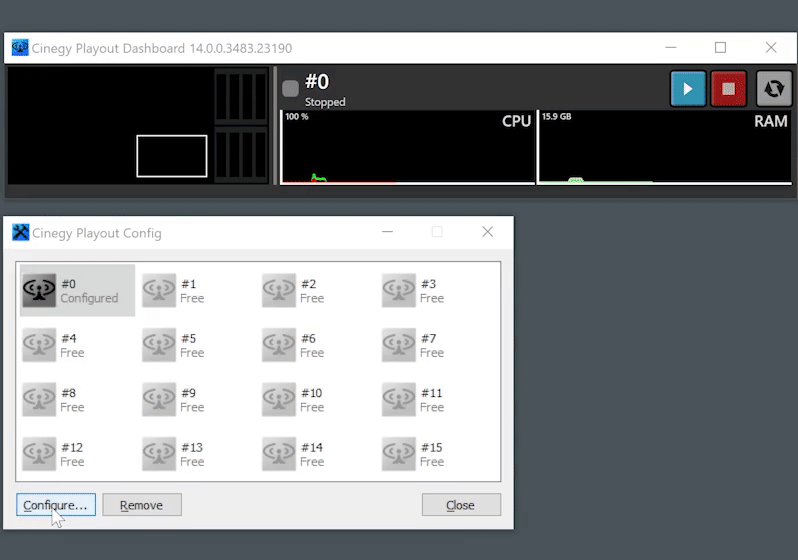Screen dimensions: 798x560
Task: Select engine slot #13 icon
Action: pos(159,454)
